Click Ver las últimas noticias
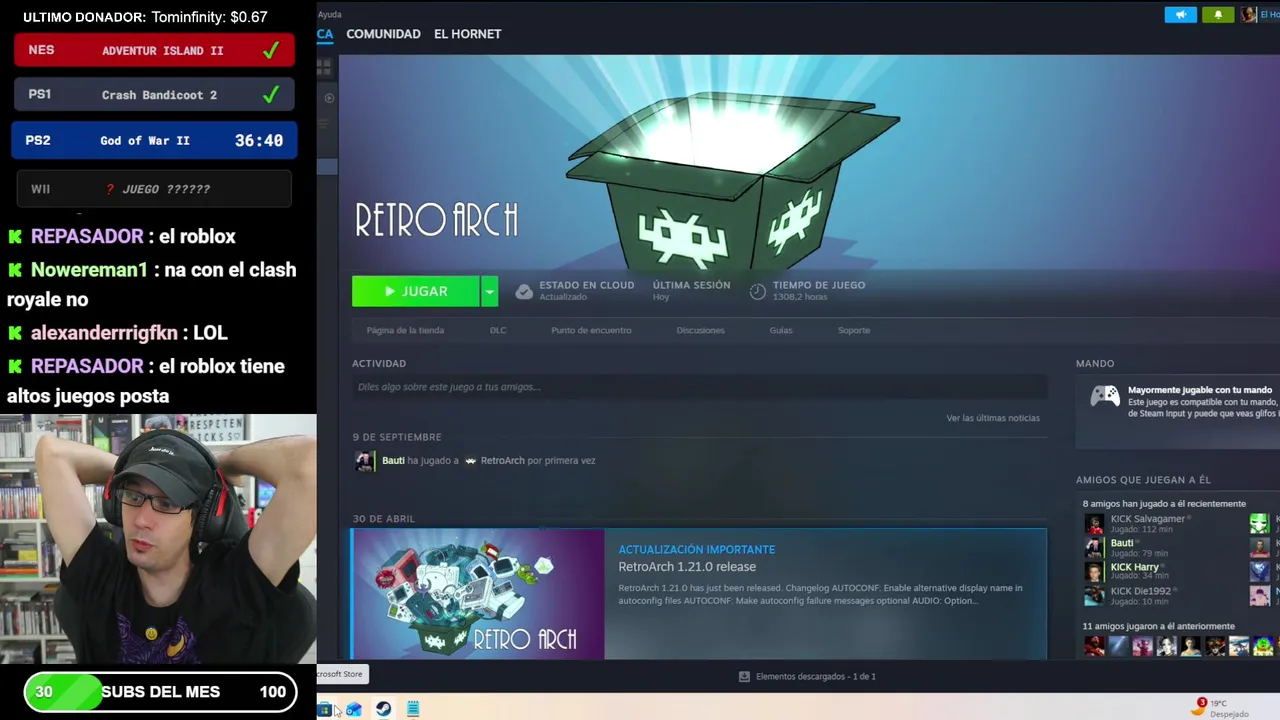1280x720 pixels. (993, 418)
